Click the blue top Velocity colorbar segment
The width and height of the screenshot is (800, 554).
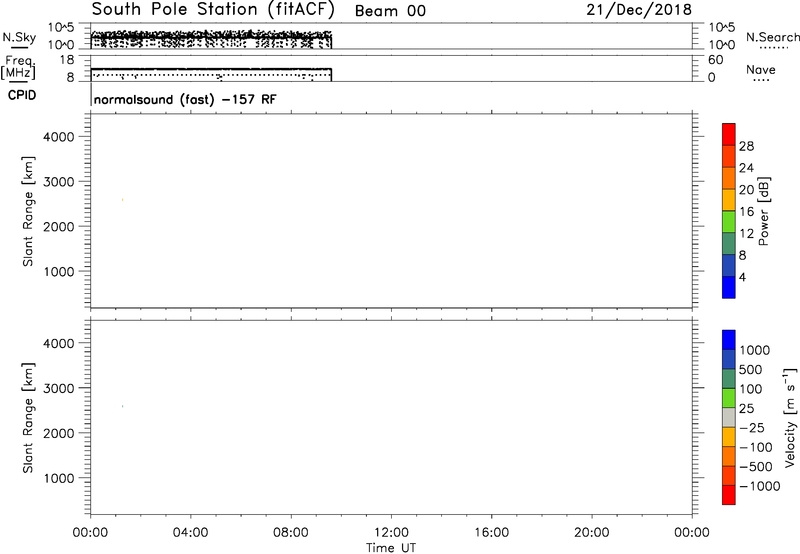coord(729,340)
